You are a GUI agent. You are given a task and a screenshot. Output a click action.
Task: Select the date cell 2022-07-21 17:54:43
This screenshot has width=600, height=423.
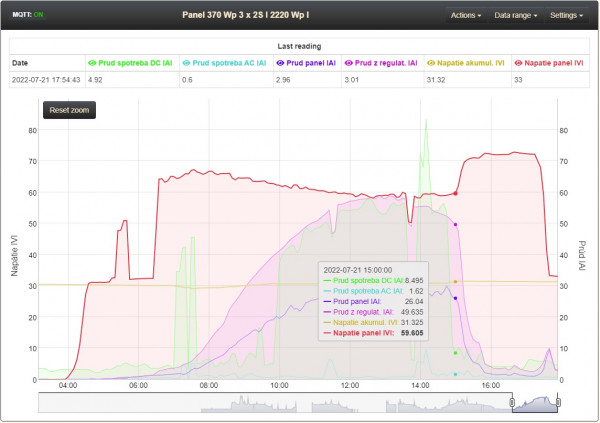pyautogui.click(x=46, y=80)
